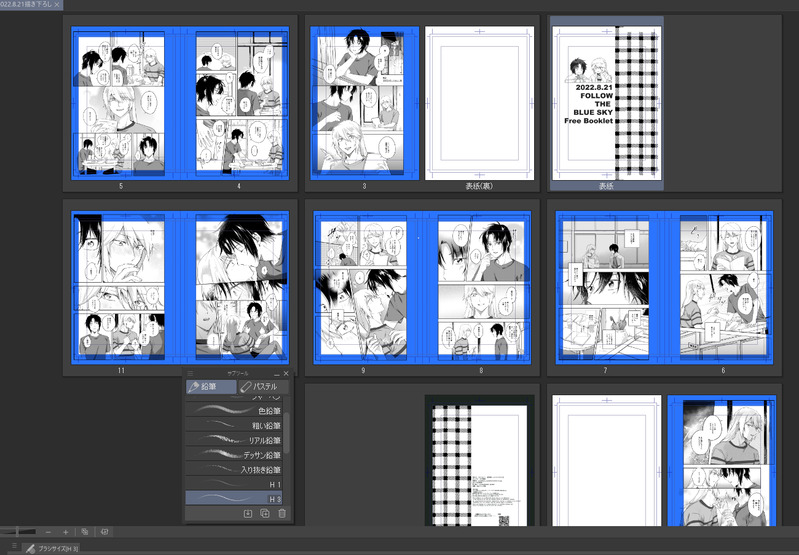799x555 pixels.
Task: Click the overlapping squares icon beside plus button
Action: click(85, 532)
